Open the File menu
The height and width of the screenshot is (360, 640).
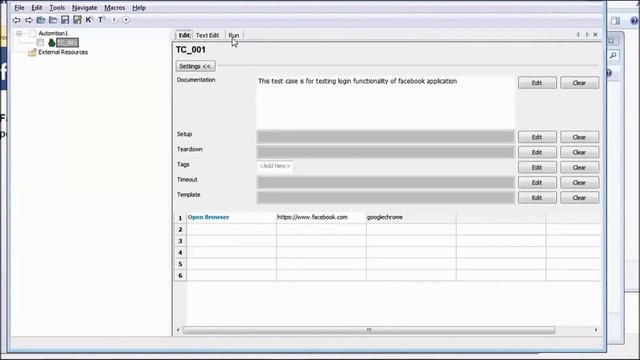click(19, 8)
